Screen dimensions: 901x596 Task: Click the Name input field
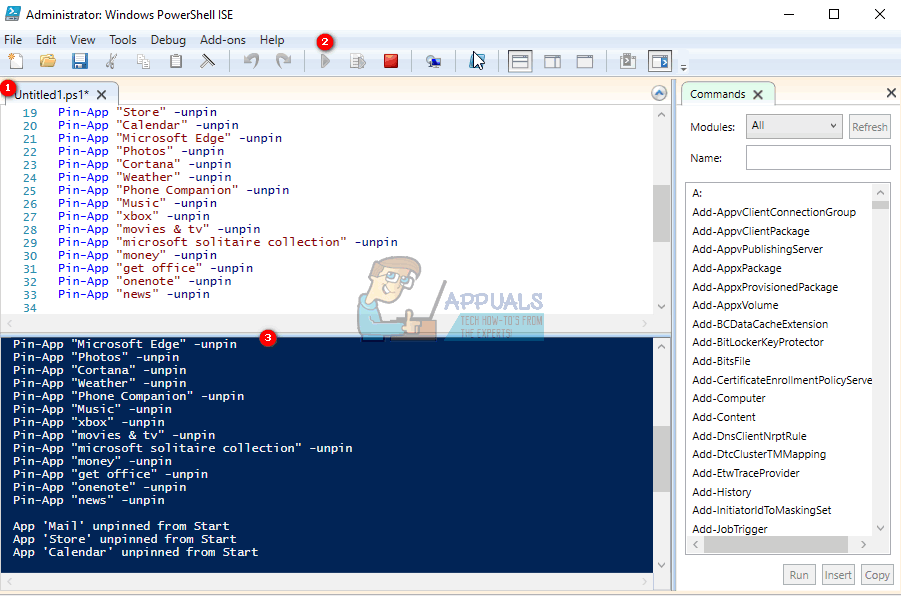(x=817, y=158)
